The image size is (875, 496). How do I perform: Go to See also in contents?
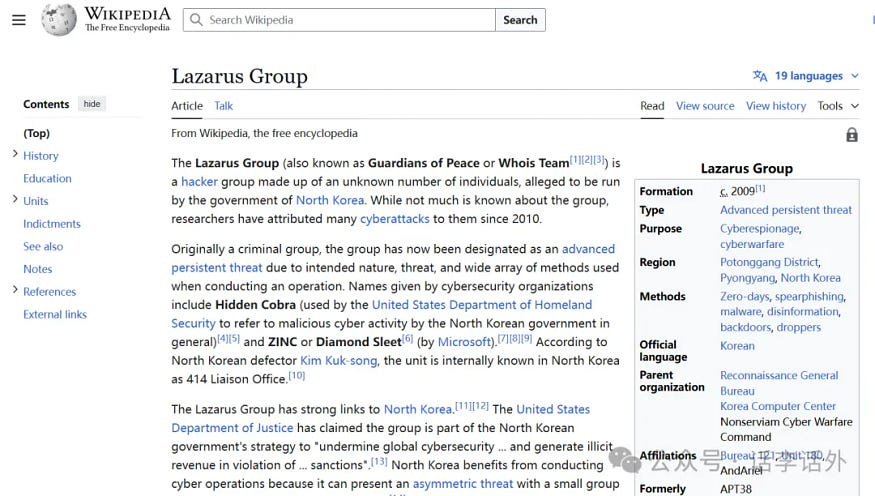coord(43,247)
